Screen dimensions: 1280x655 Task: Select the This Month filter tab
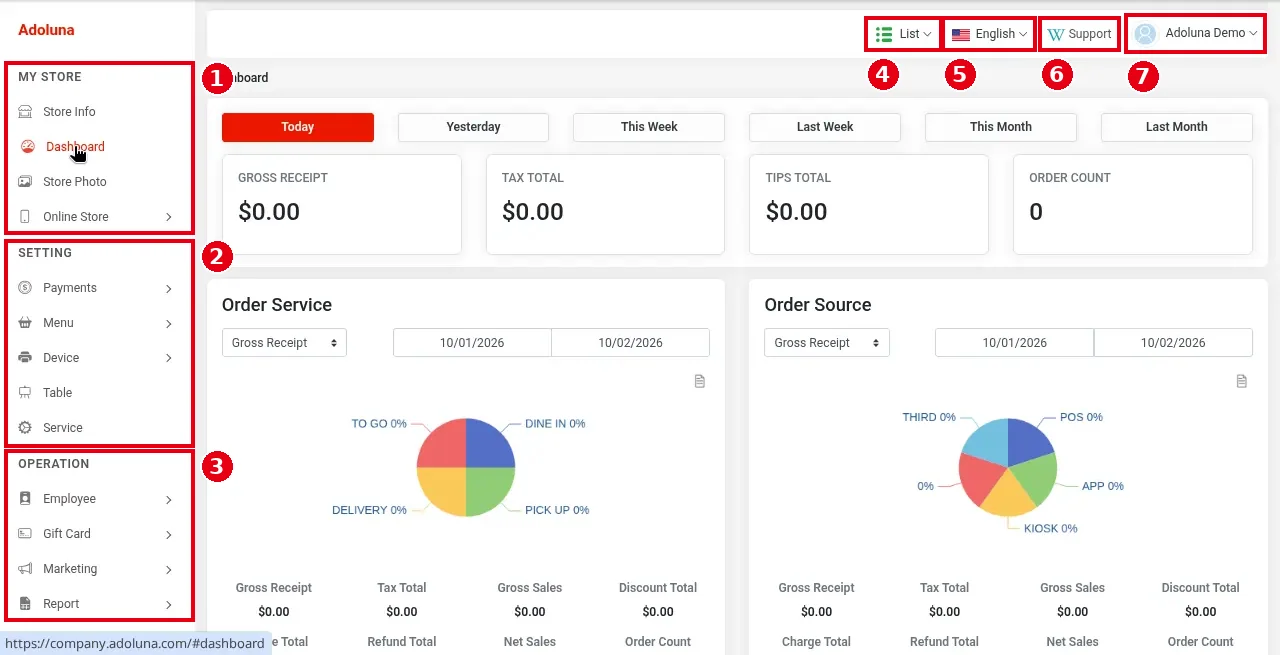1001,127
